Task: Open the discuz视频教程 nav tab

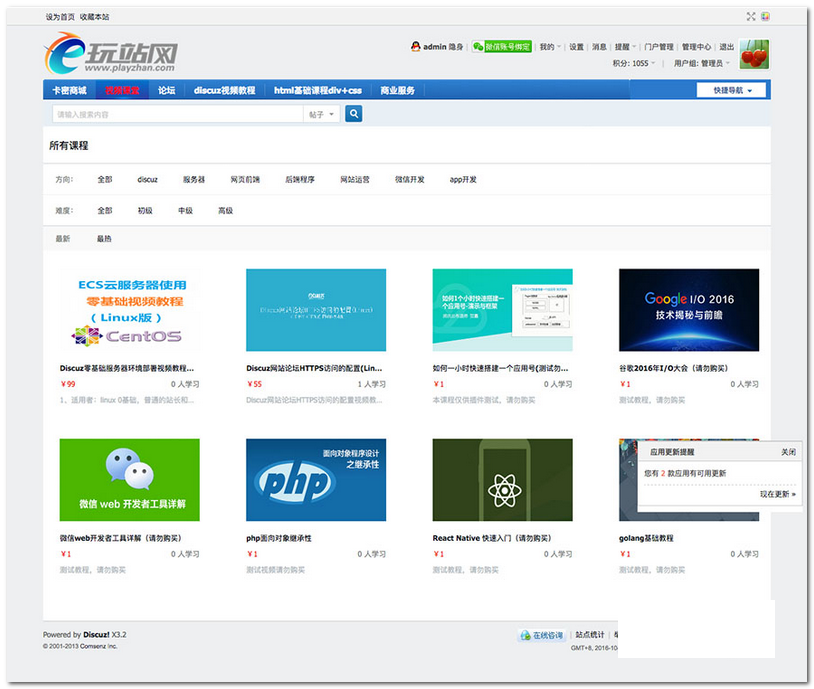Action: point(224,90)
